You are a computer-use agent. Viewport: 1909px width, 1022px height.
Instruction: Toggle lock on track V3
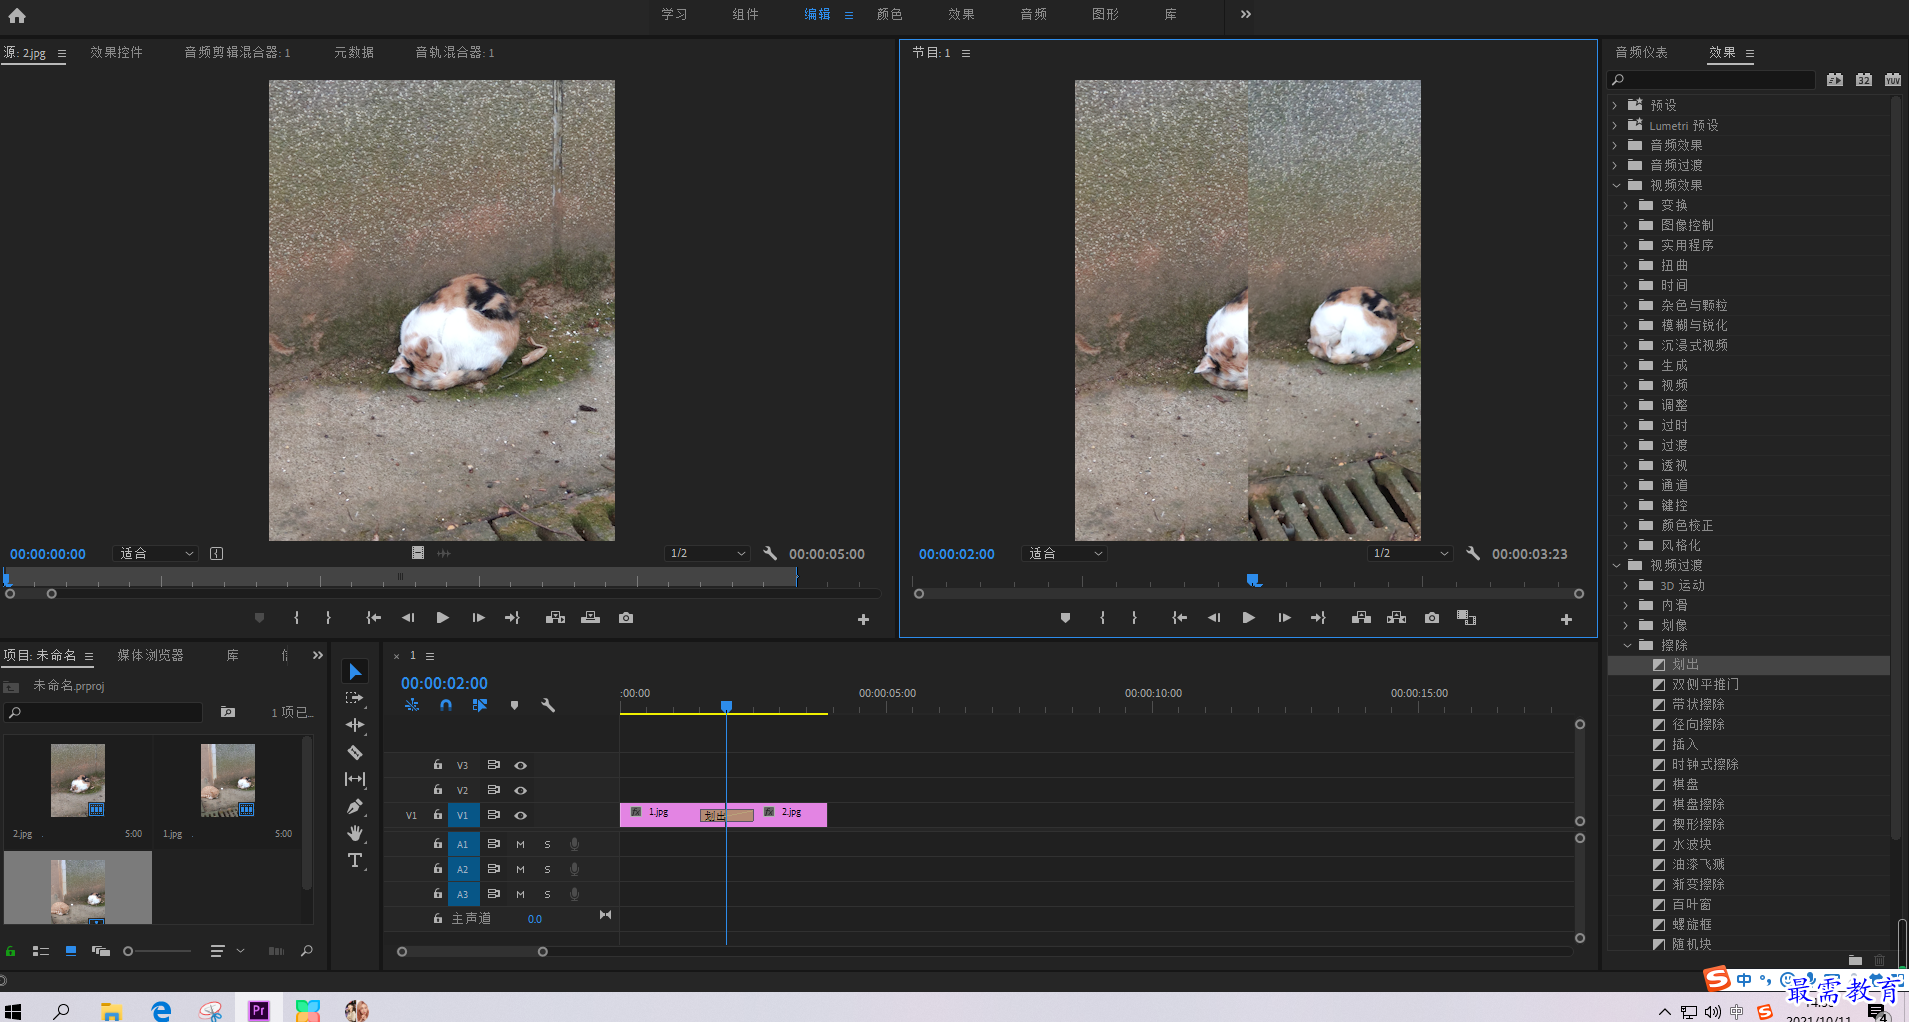[438, 764]
